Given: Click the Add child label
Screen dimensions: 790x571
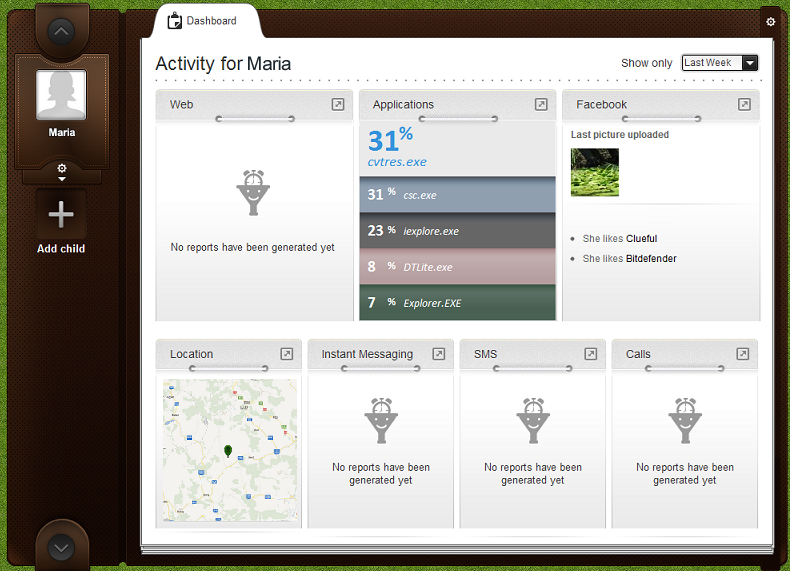Looking at the screenshot, I should 61,249.
